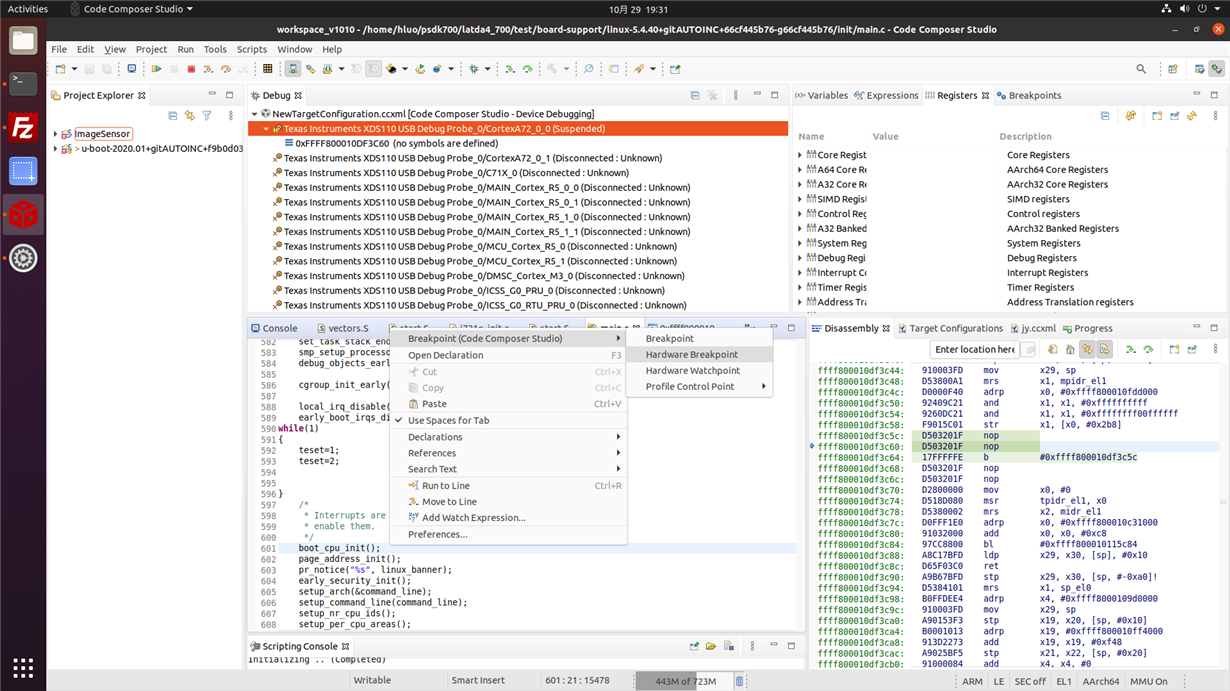This screenshot has height=691, width=1230.
Task: Click the green Resume debug icon
Action: tap(156, 69)
